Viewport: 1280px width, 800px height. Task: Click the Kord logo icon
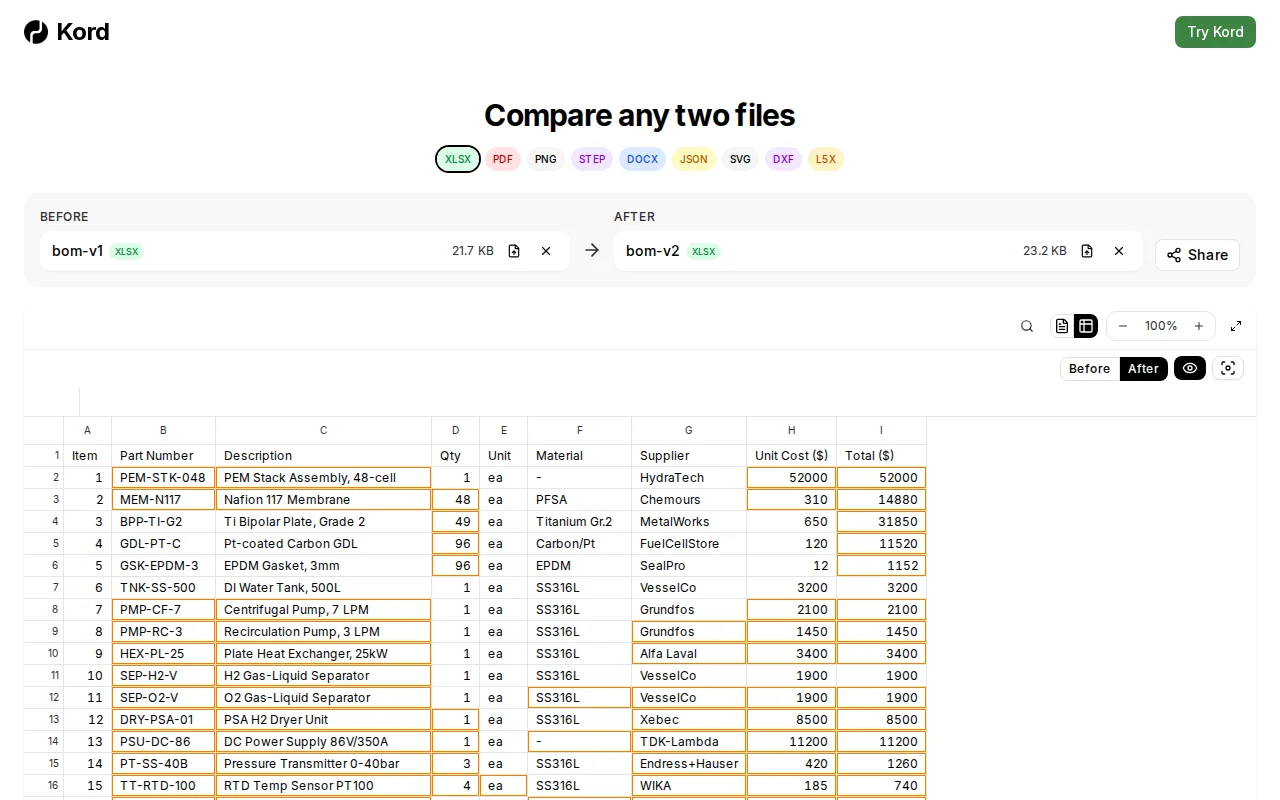pyautogui.click(x=36, y=32)
